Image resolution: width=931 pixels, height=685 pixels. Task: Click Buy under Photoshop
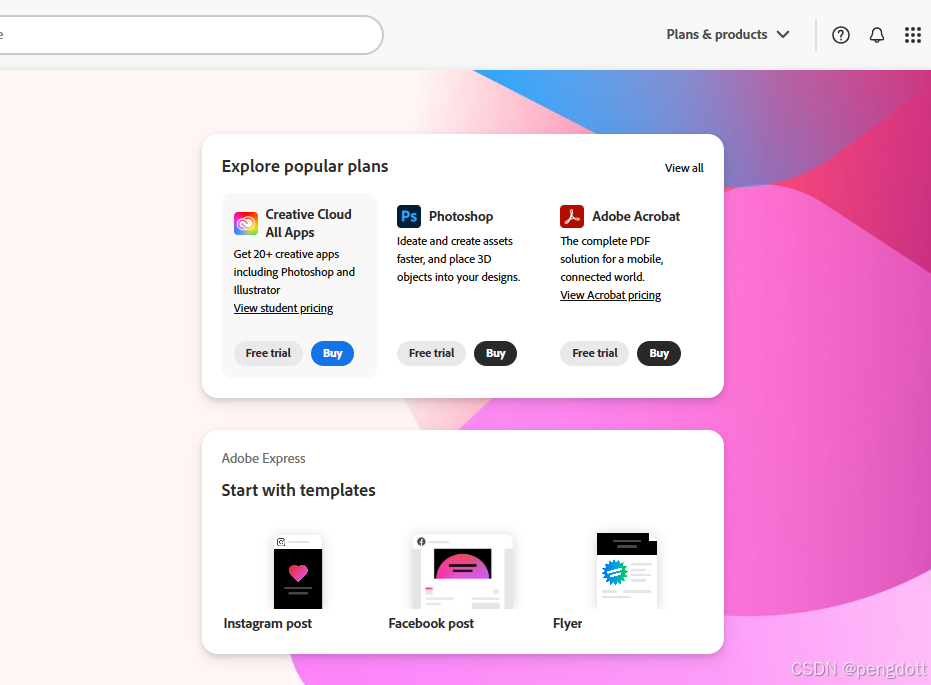[x=495, y=353]
